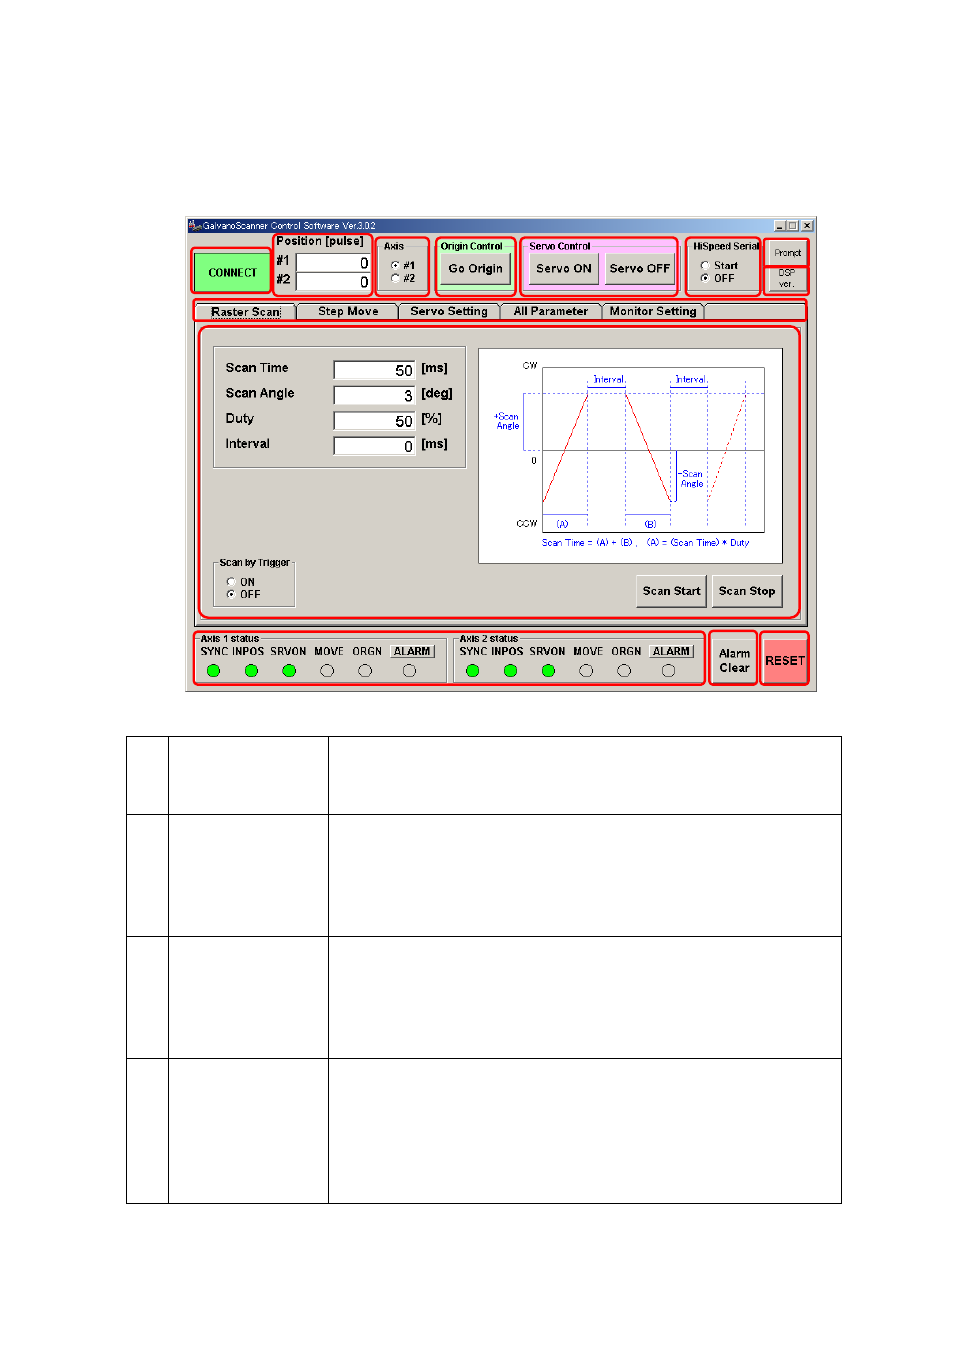Click the GalvanoScanner title bar icon
954x1350 pixels.
195,226
